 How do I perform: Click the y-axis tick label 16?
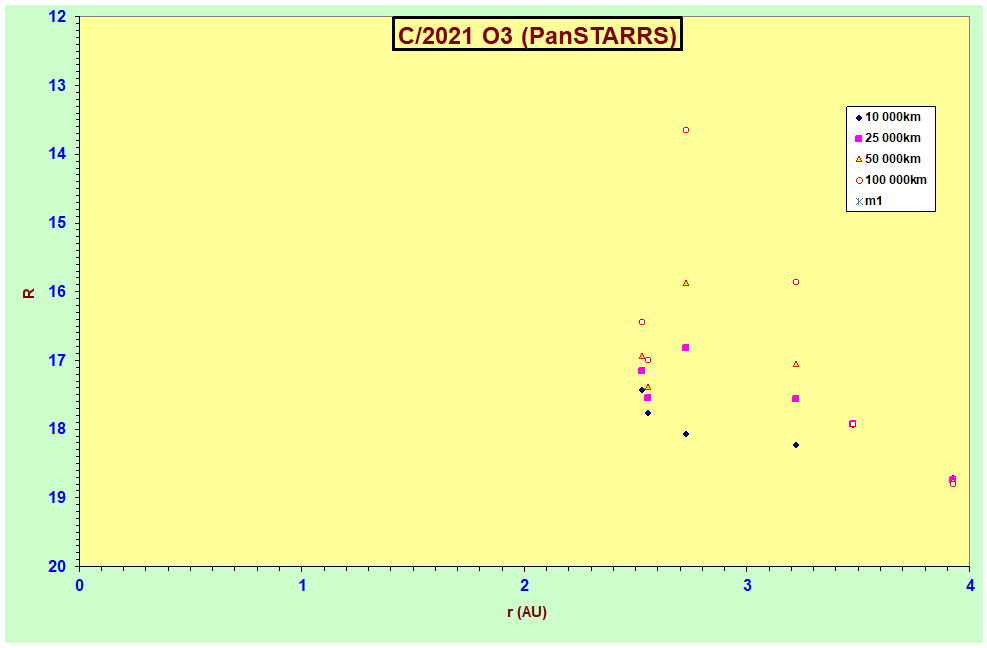57,292
